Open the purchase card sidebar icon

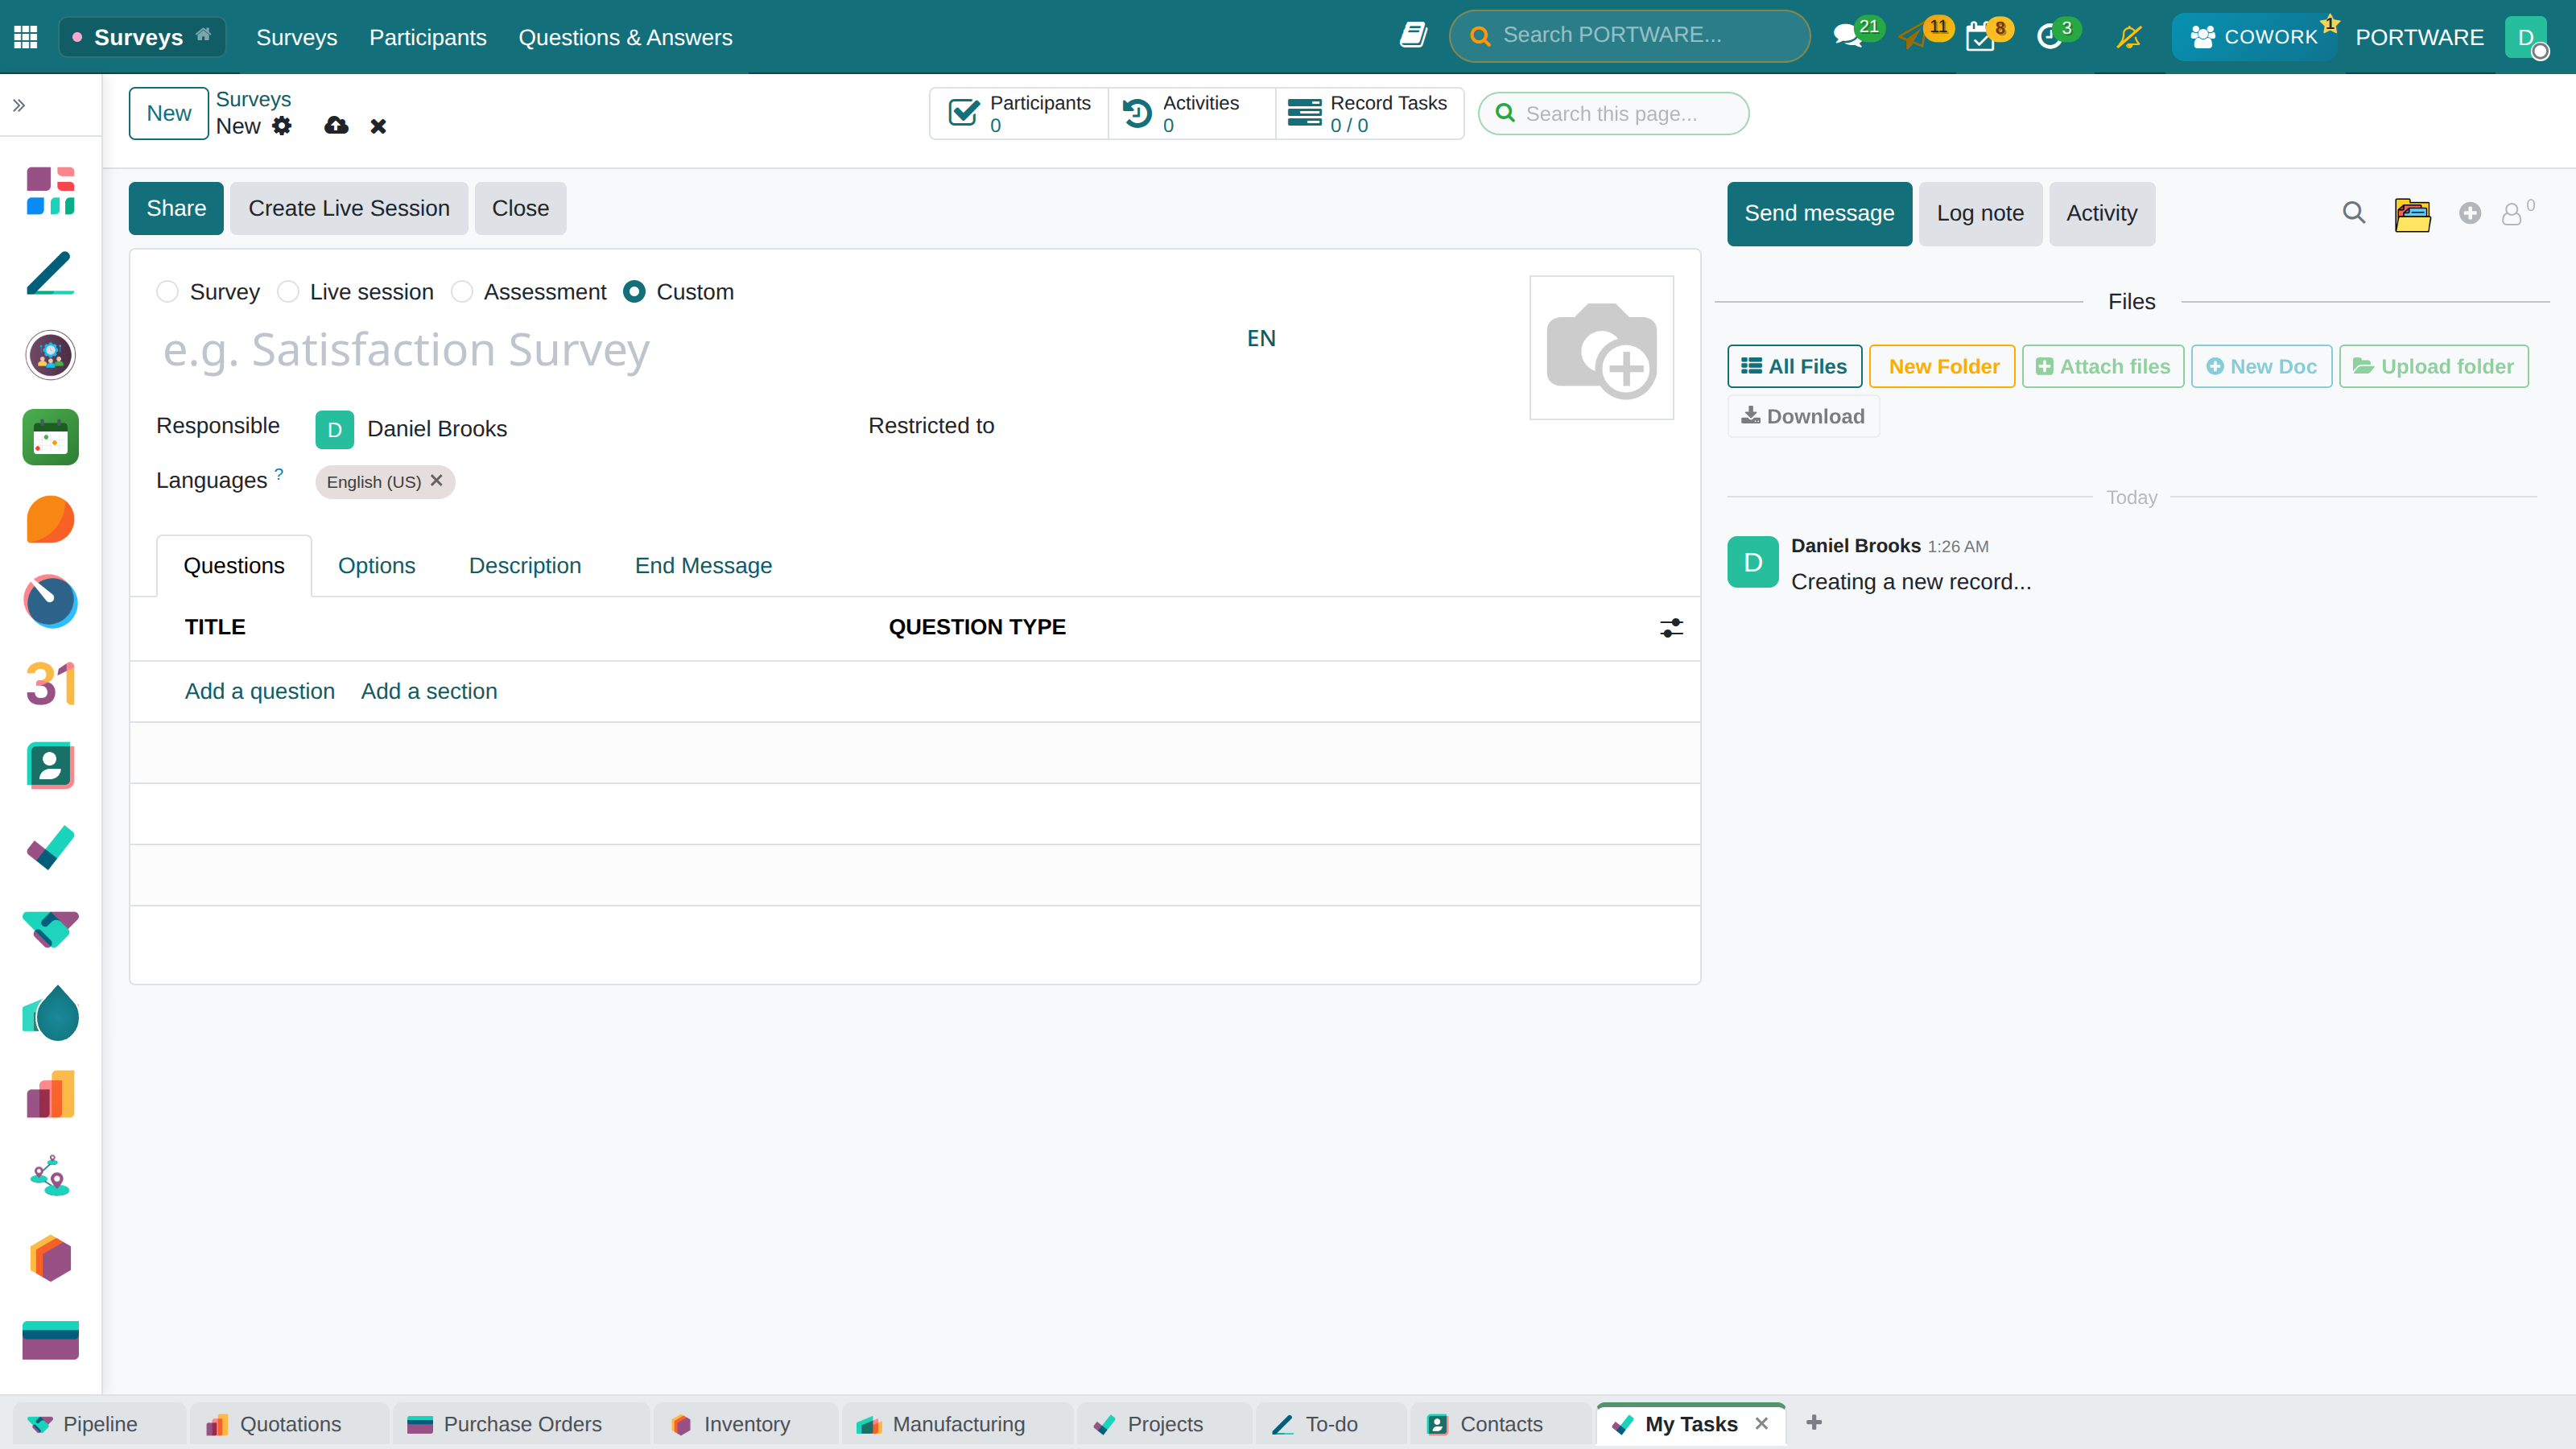click(x=50, y=1340)
